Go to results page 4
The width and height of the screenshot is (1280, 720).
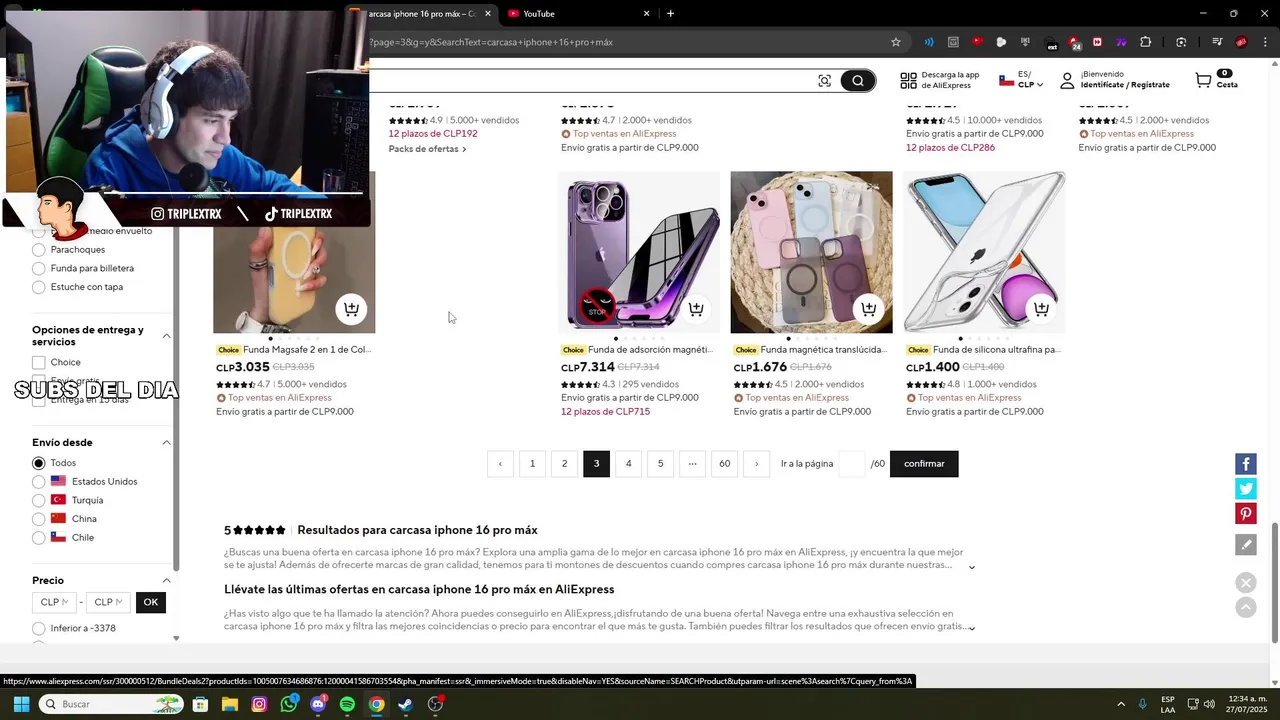pyautogui.click(x=628, y=464)
